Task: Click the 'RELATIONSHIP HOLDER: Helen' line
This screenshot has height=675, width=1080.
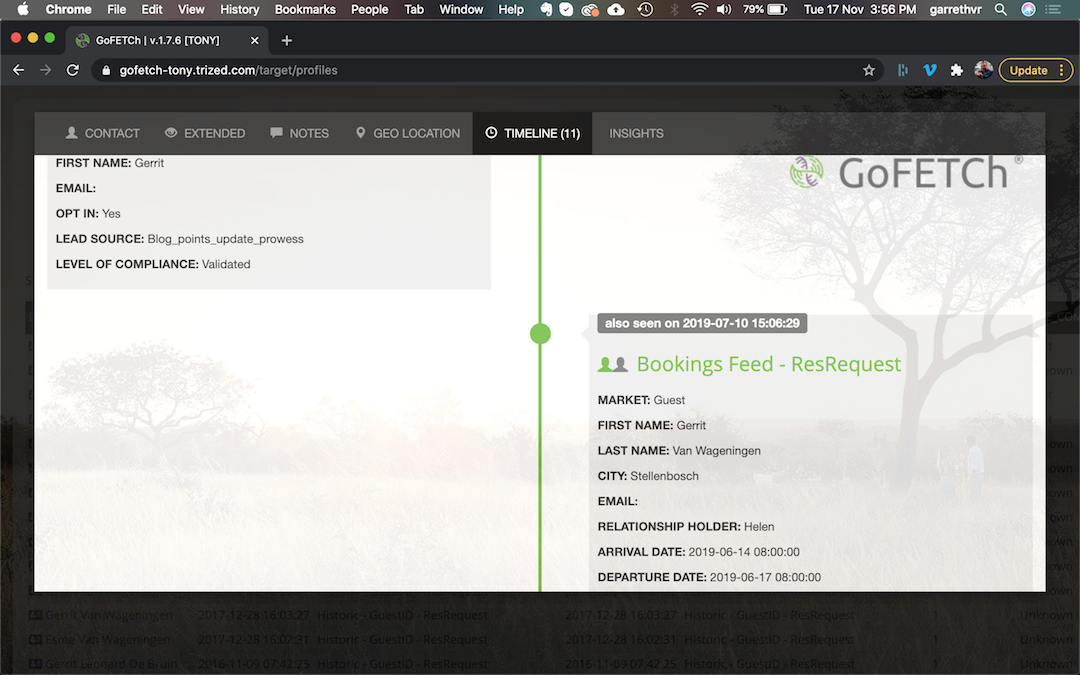Action: [686, 526]
